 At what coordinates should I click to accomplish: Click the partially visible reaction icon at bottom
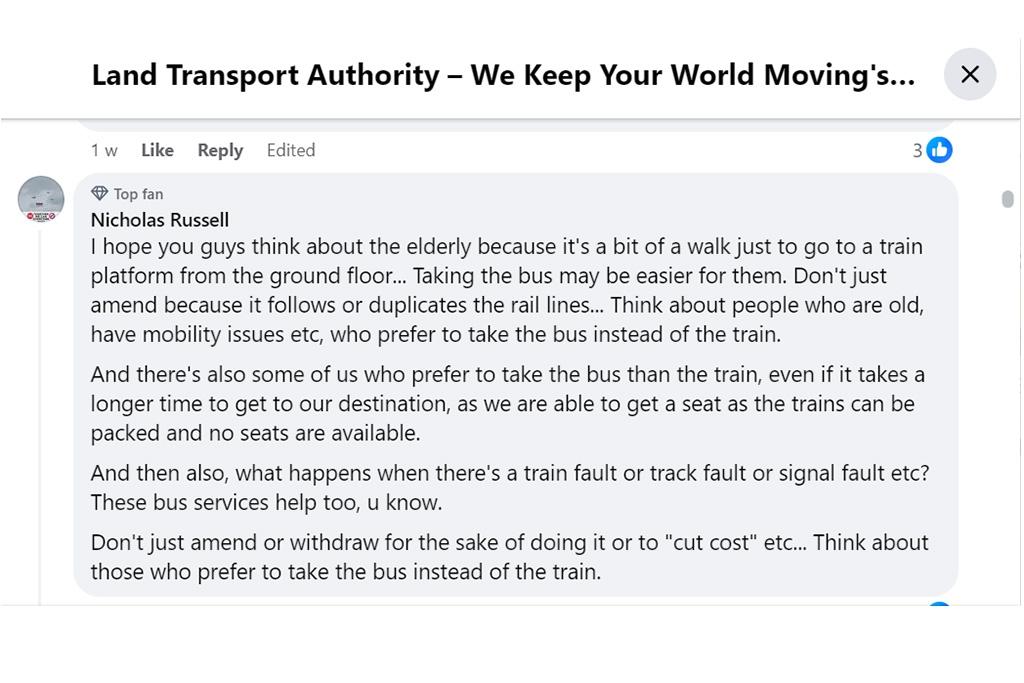(938, 604)
